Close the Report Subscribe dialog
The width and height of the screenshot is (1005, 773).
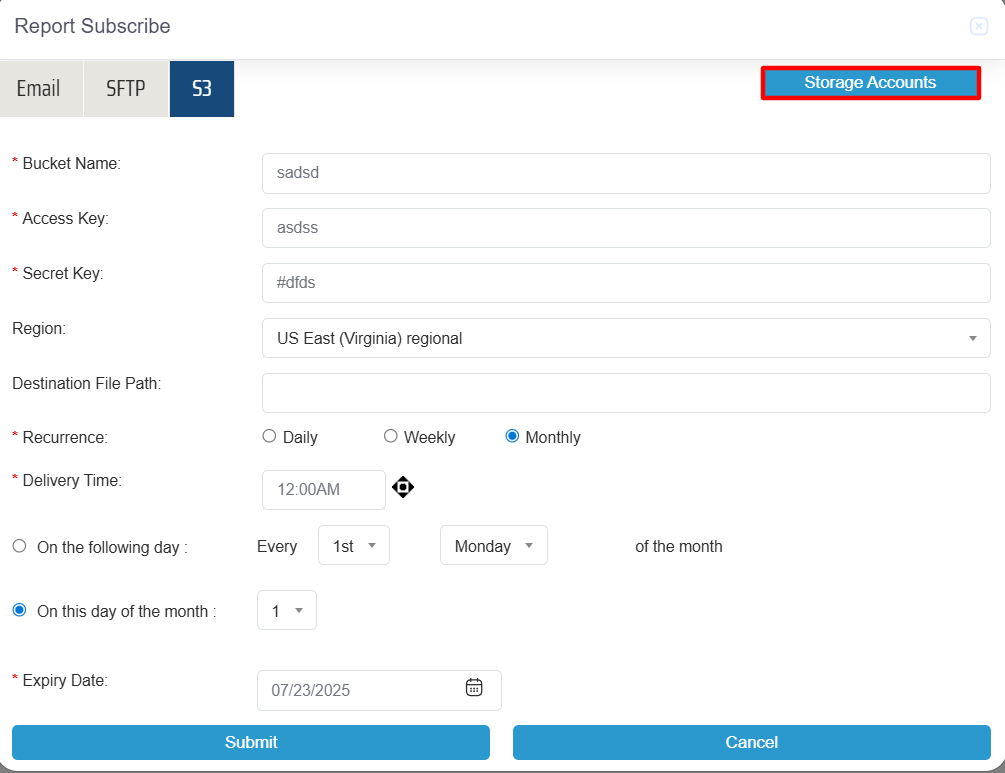[979, 27]
